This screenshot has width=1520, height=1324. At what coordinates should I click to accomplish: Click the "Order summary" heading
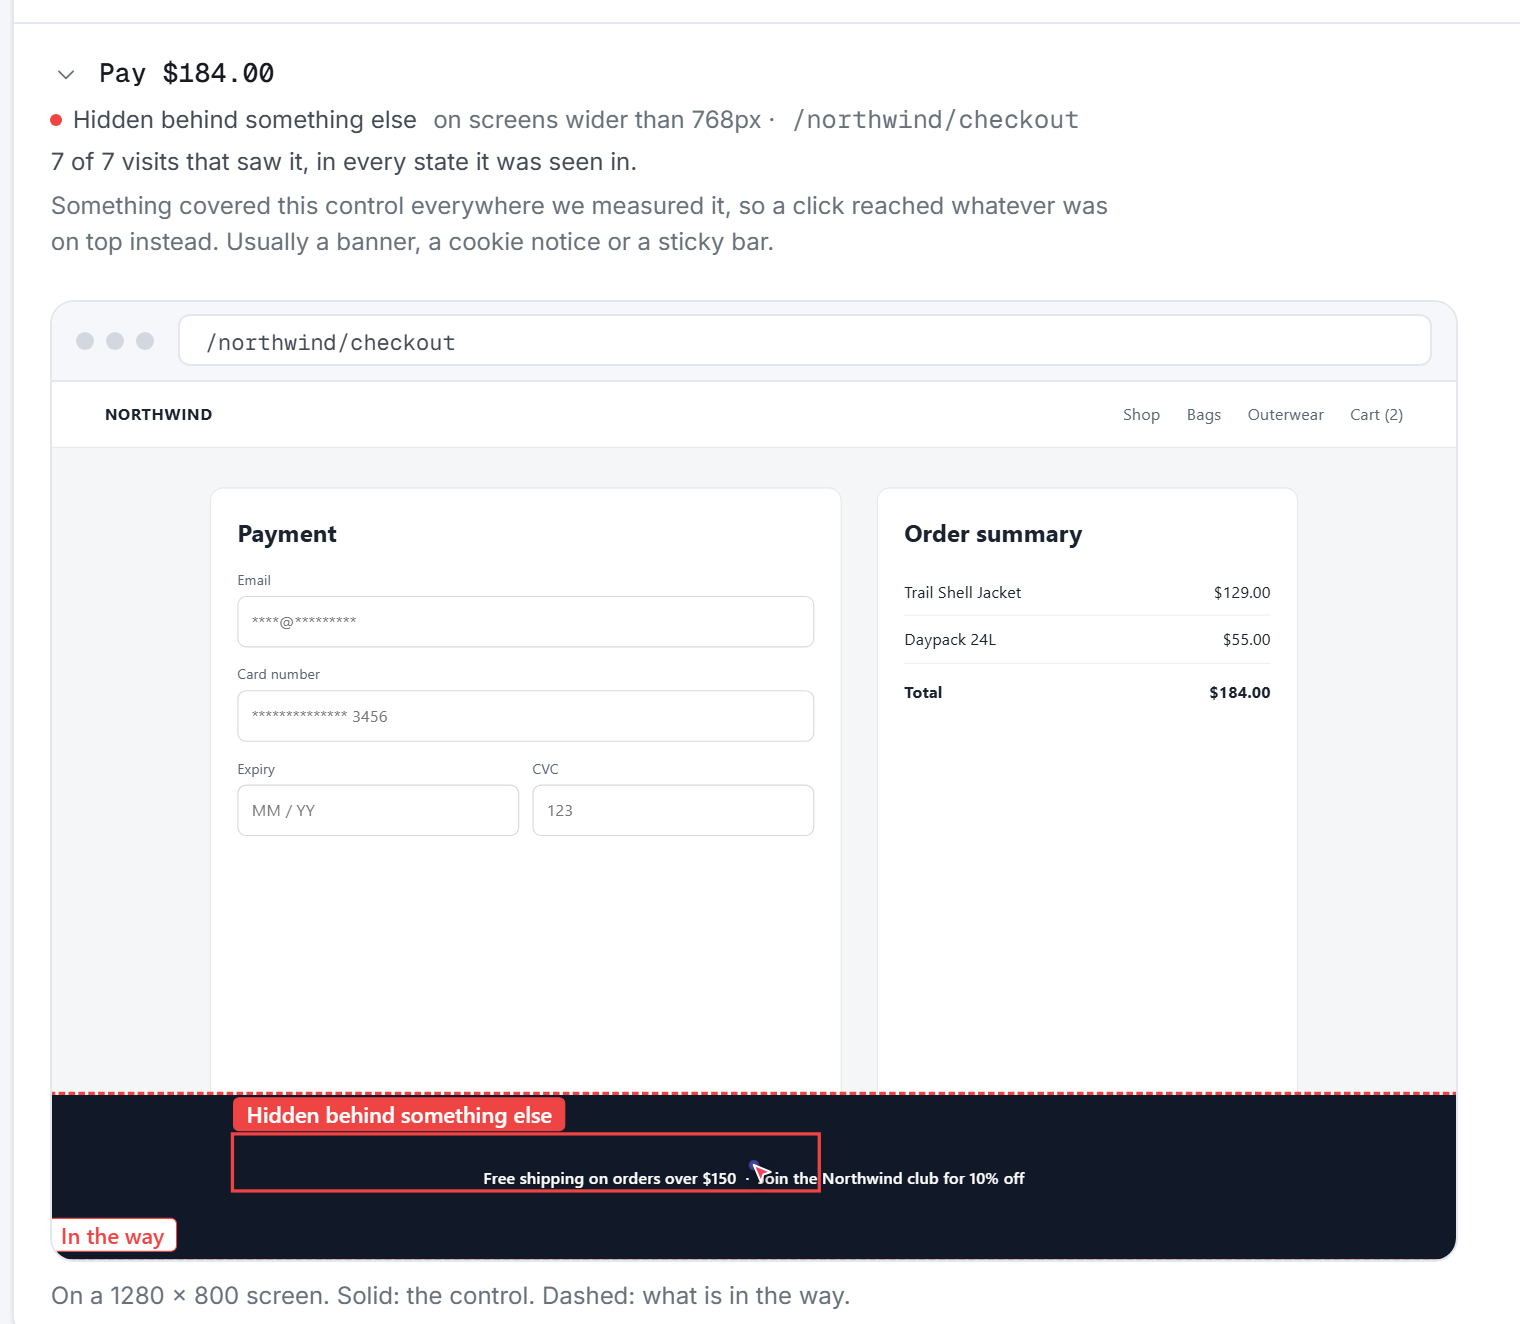click(x=993, y=534)
